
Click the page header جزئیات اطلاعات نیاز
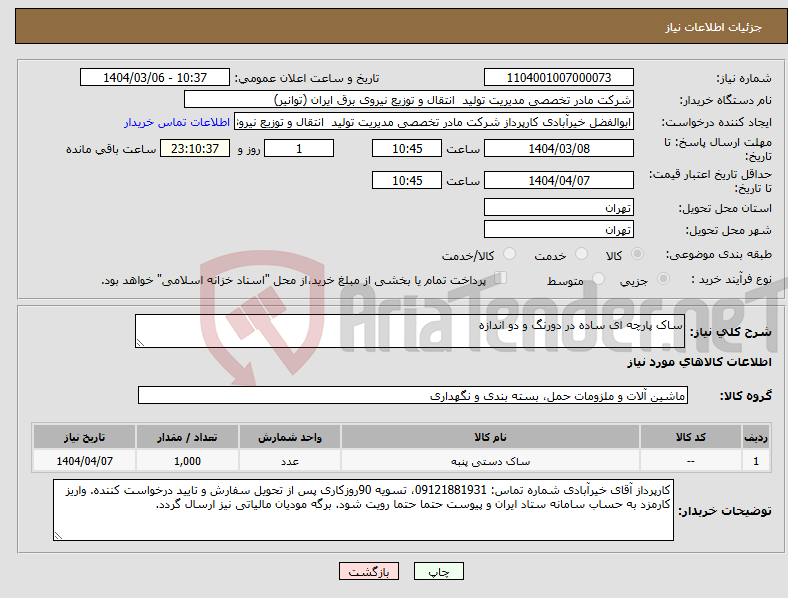[713, 27]
